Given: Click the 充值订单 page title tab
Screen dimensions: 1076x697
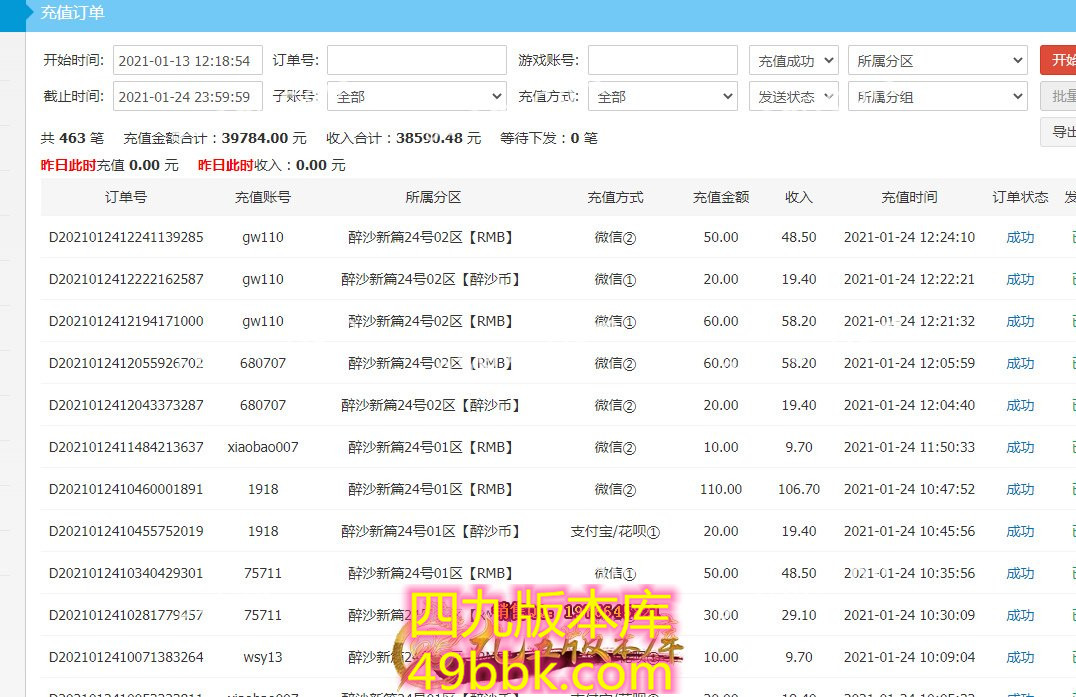Looking at the screenshot, I should [x=72, y=13].
